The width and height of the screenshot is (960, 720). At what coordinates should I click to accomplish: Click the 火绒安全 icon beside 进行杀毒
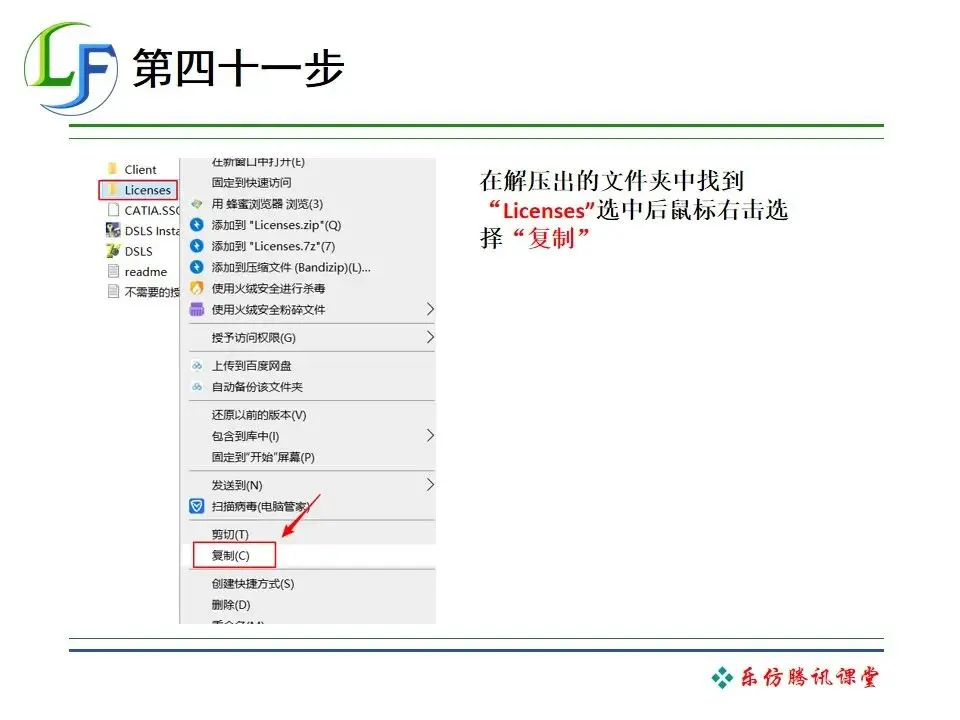click(x=197, y=288)
